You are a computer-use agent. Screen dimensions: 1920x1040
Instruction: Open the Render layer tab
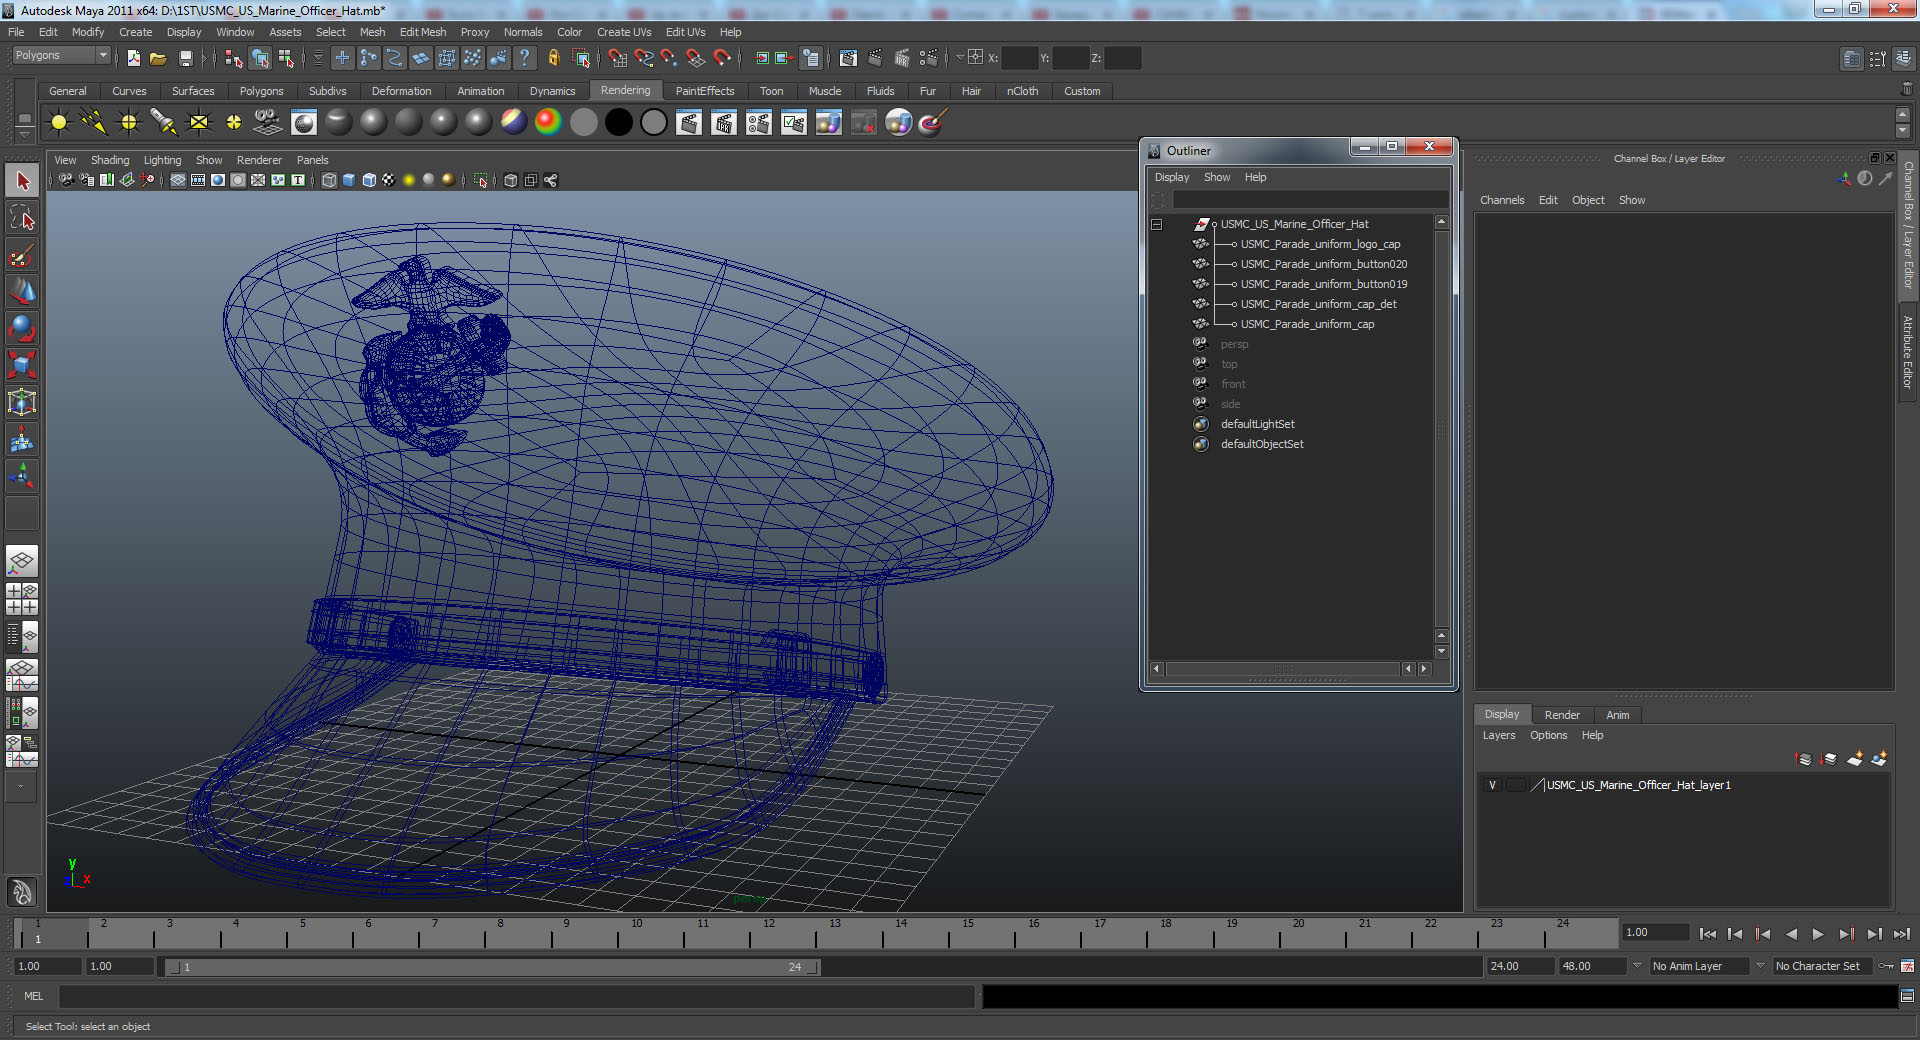pyautogui.click(x=1562, y=715)
